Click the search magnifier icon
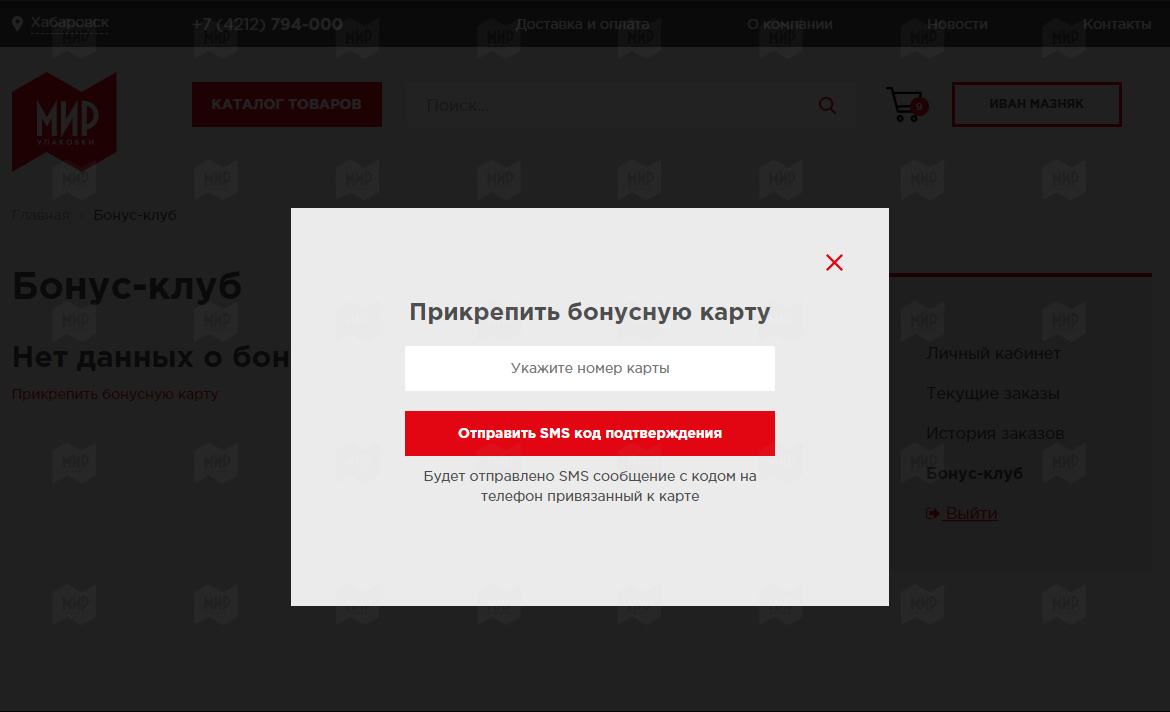Screen dimensions: 1170x712 pos(827,105)
